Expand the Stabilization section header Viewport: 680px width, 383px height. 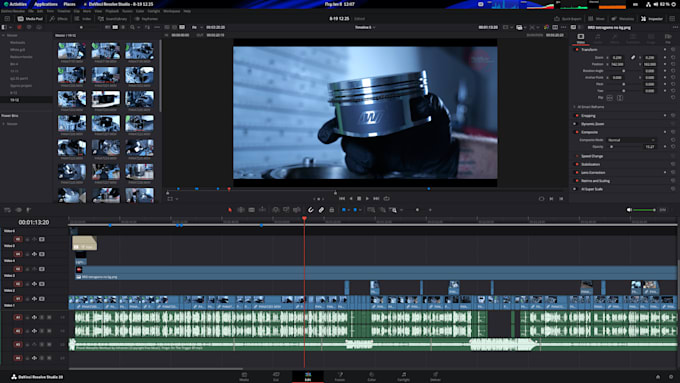tap(591, 164)
